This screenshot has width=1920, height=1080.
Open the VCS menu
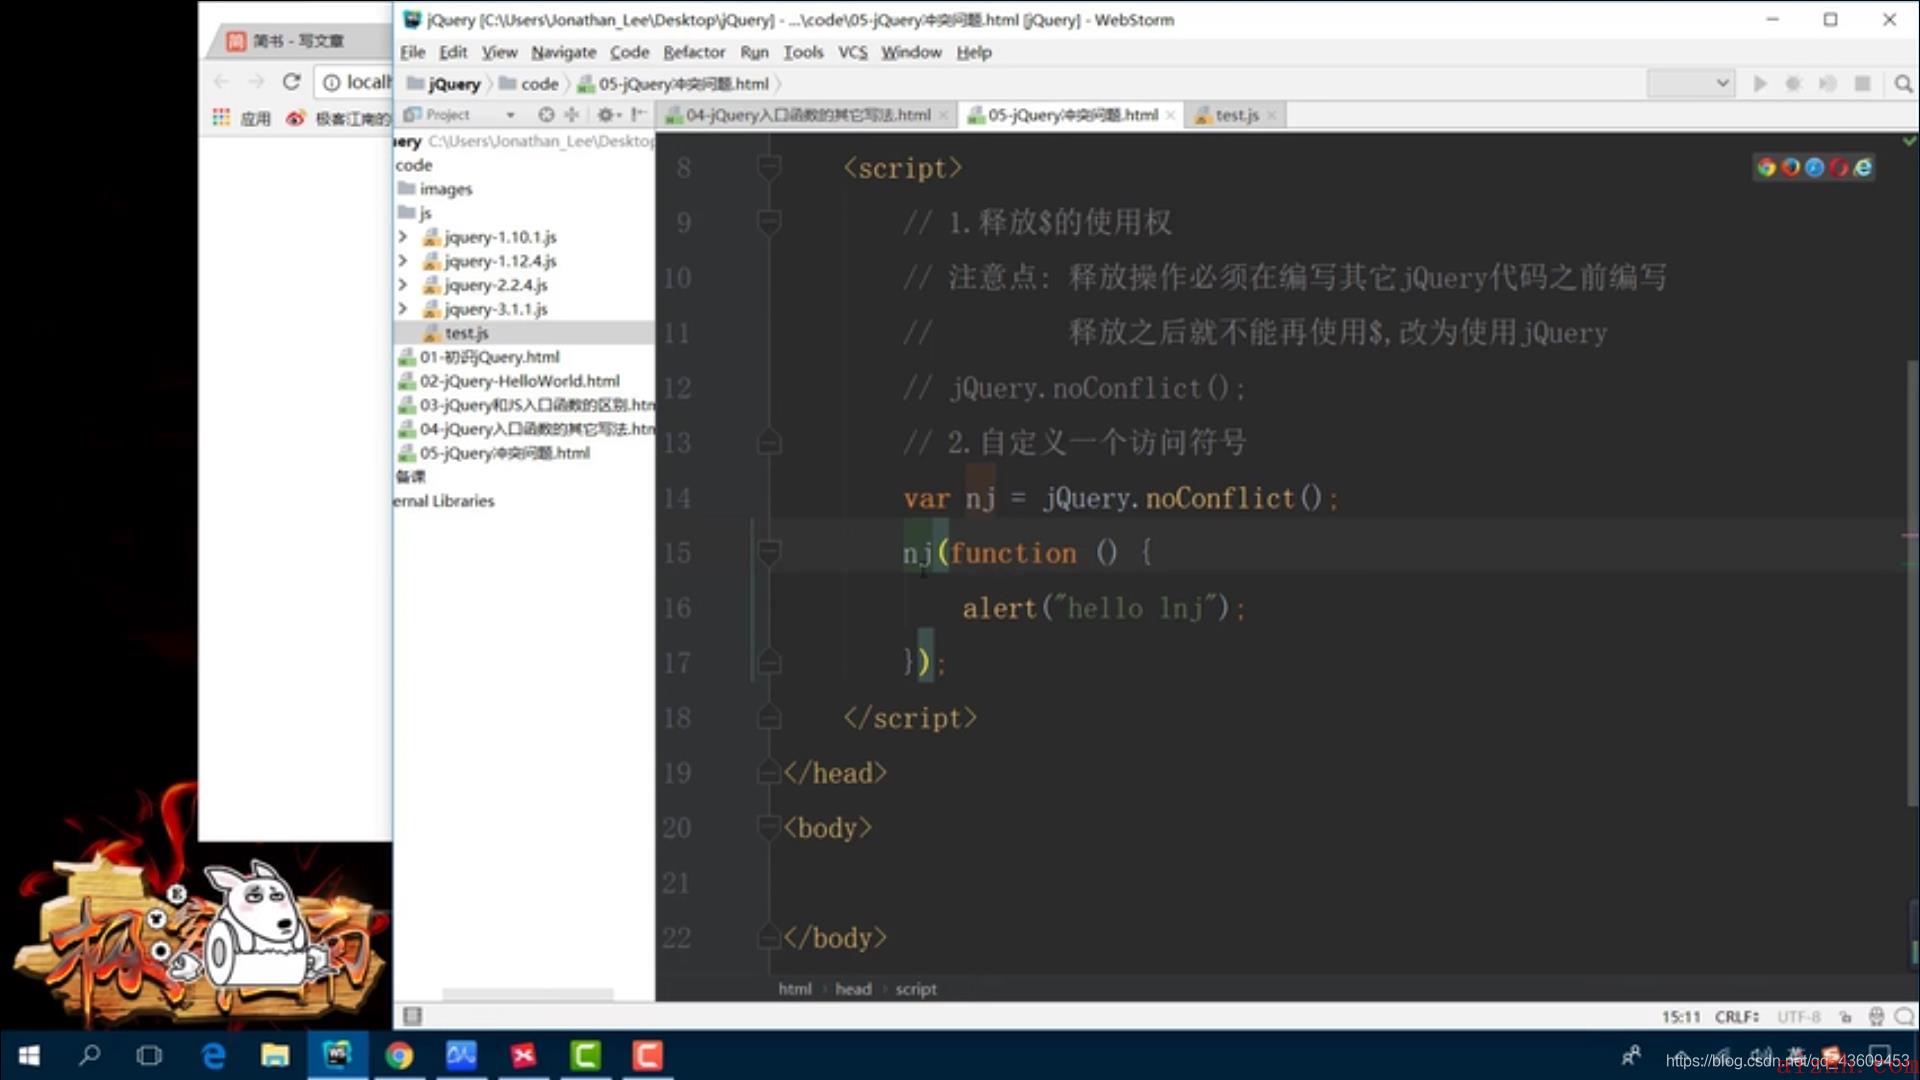[x=852, y=52]
